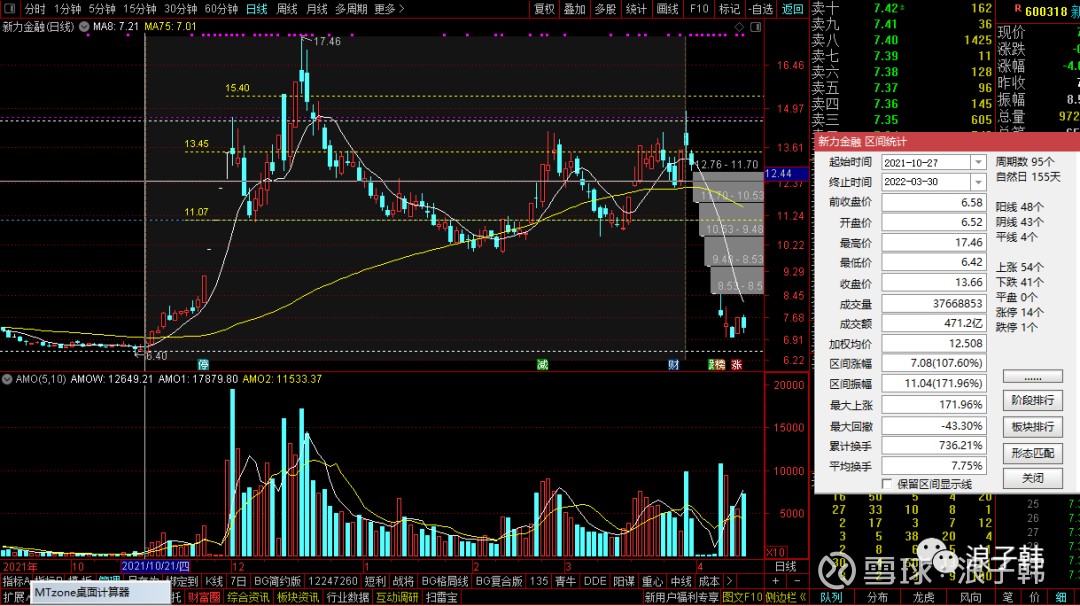Viewport: 1080px width, 606px height.
Task: Toggle 保留区间显示线 checkbox
Action: coord(887,484)
